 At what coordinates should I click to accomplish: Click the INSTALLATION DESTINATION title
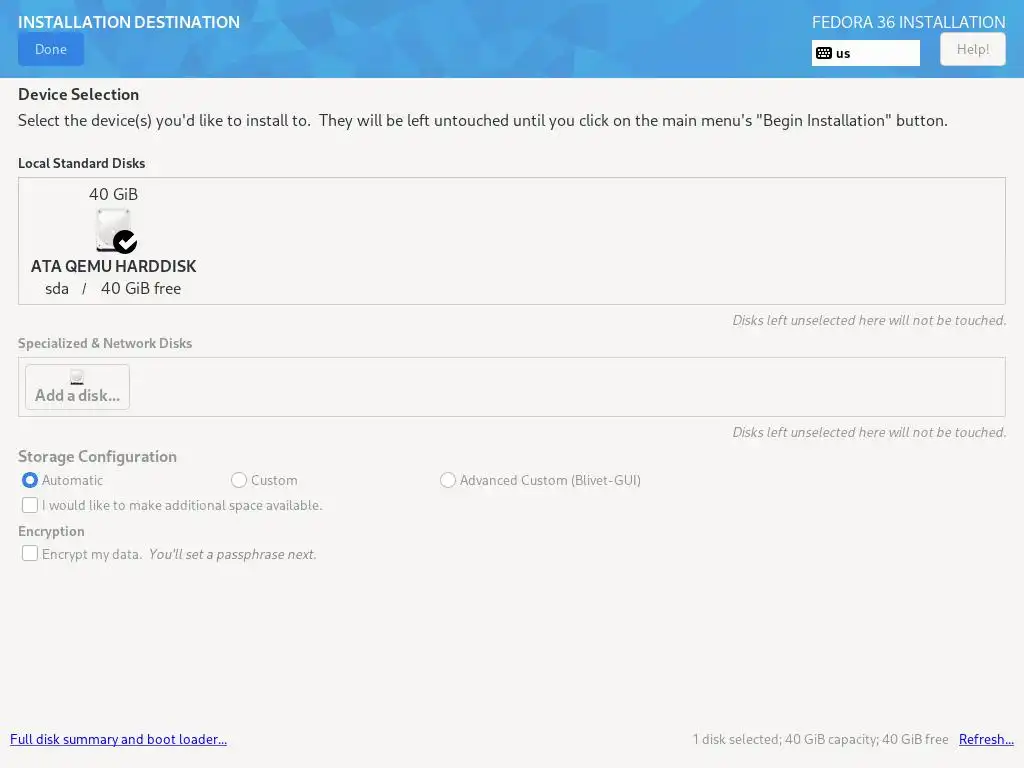129,22
